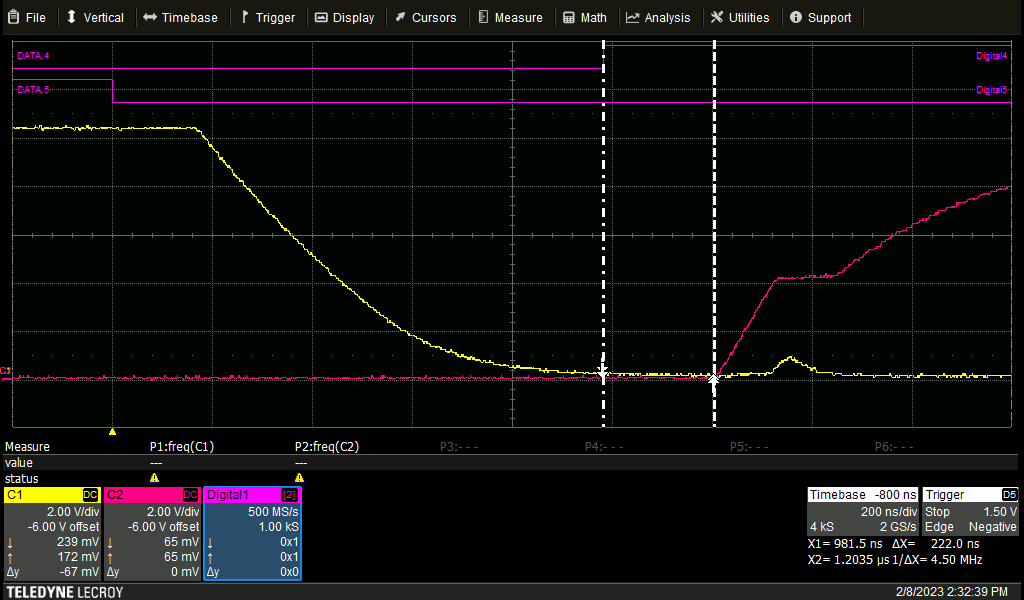The width and height of the screenshot is (1024, 600).
Task: Open the Math menu
Action: pos(585,18)
